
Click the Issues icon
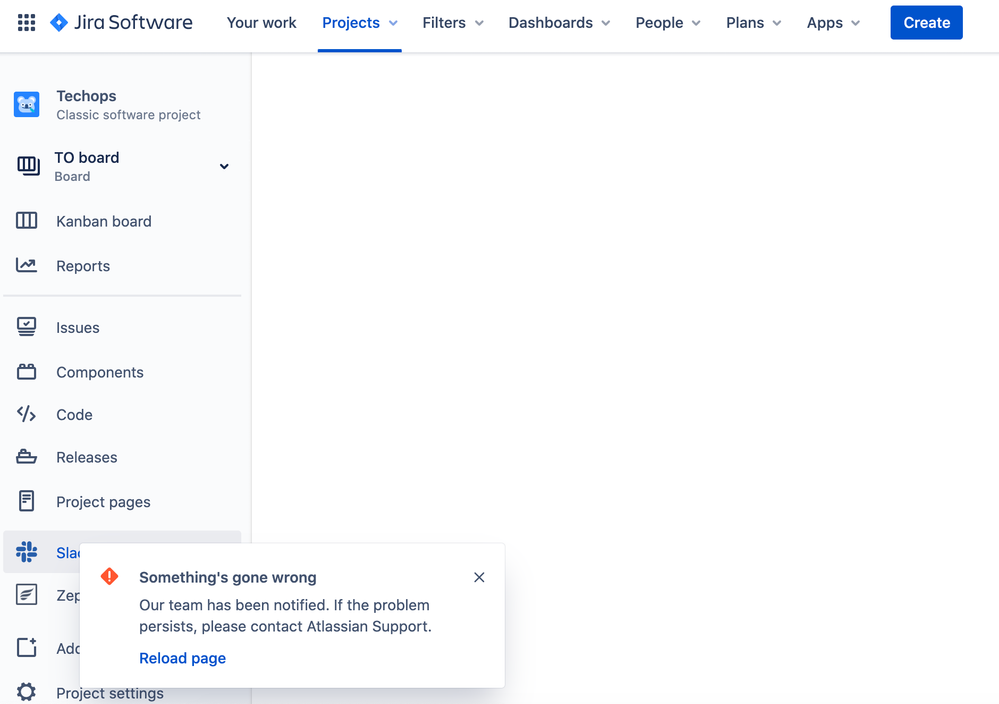click(x=27, y=327)
